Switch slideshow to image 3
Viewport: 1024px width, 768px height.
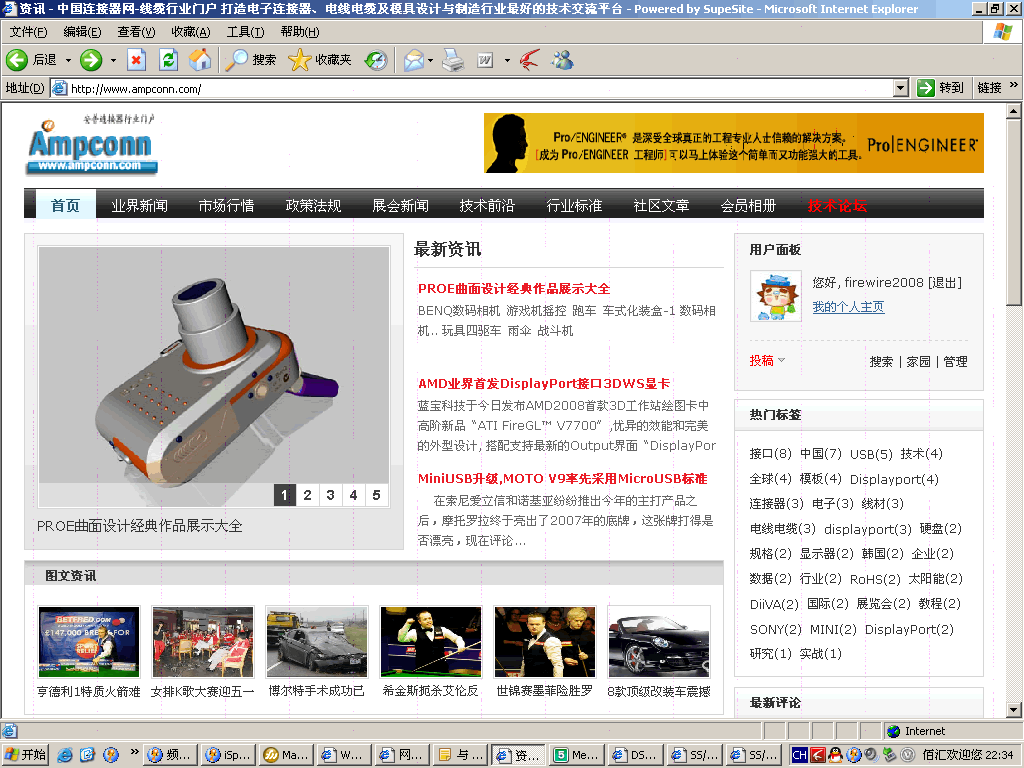coord(330,495)
